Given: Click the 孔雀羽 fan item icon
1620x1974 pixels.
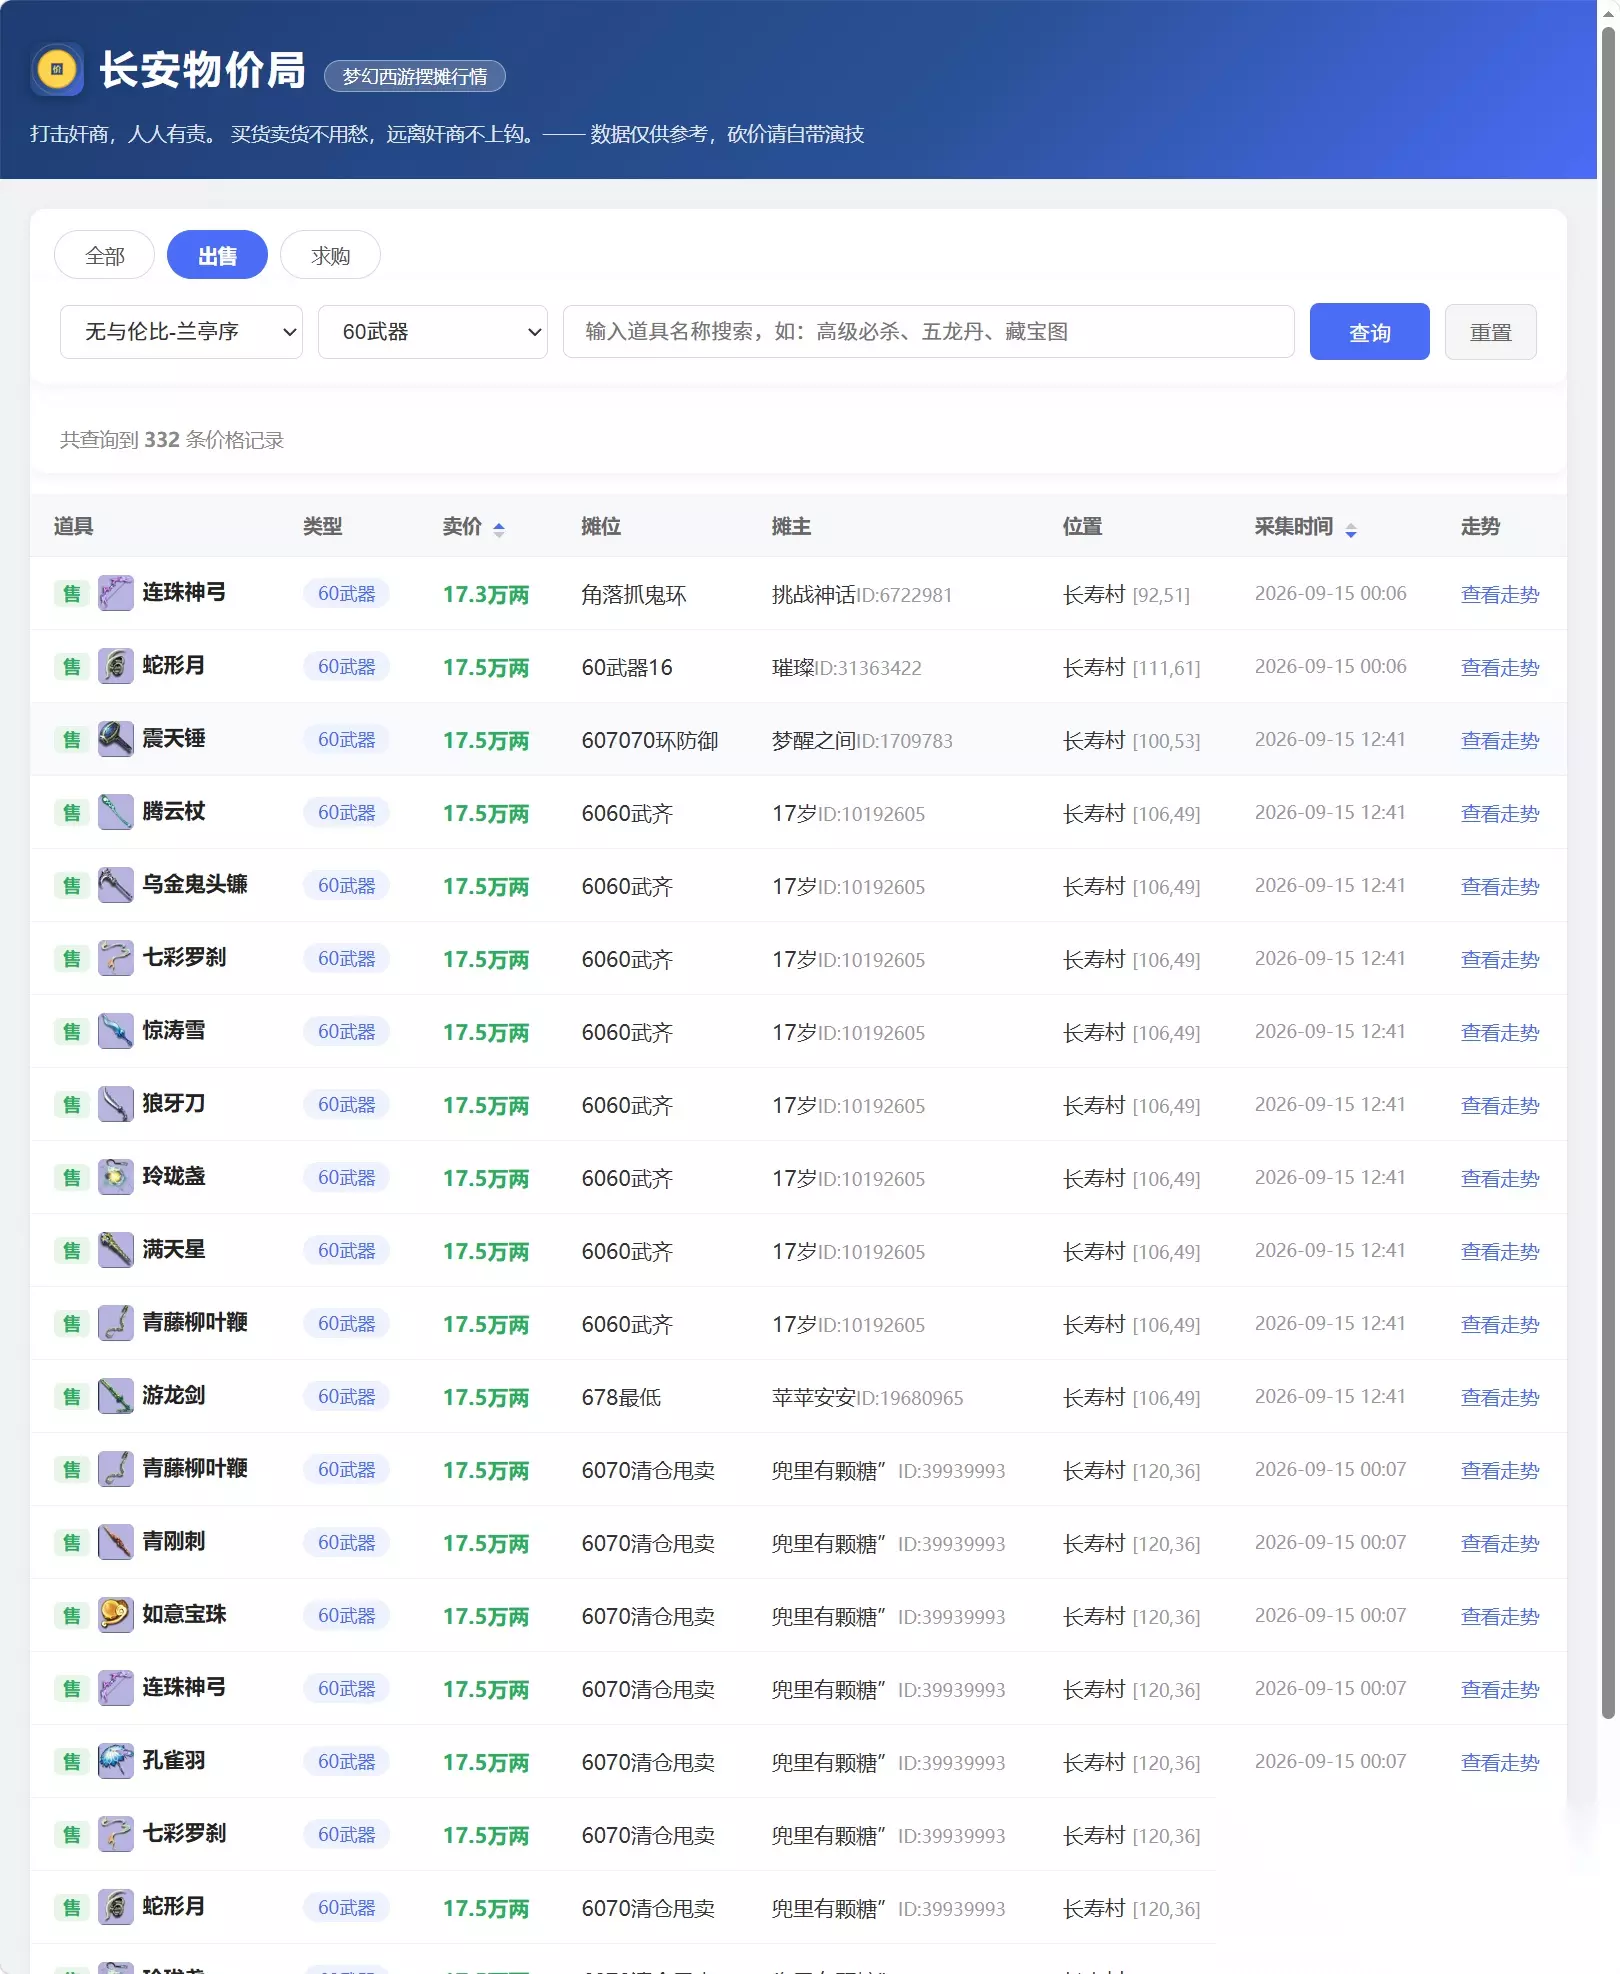Looking at the screenshot, I should pos(115,1761).
